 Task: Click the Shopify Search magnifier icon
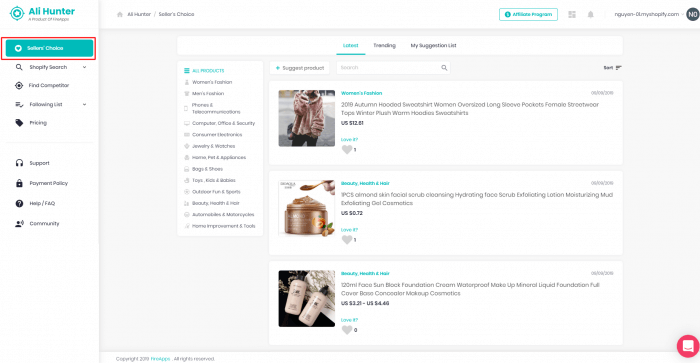tap(19, 67)
